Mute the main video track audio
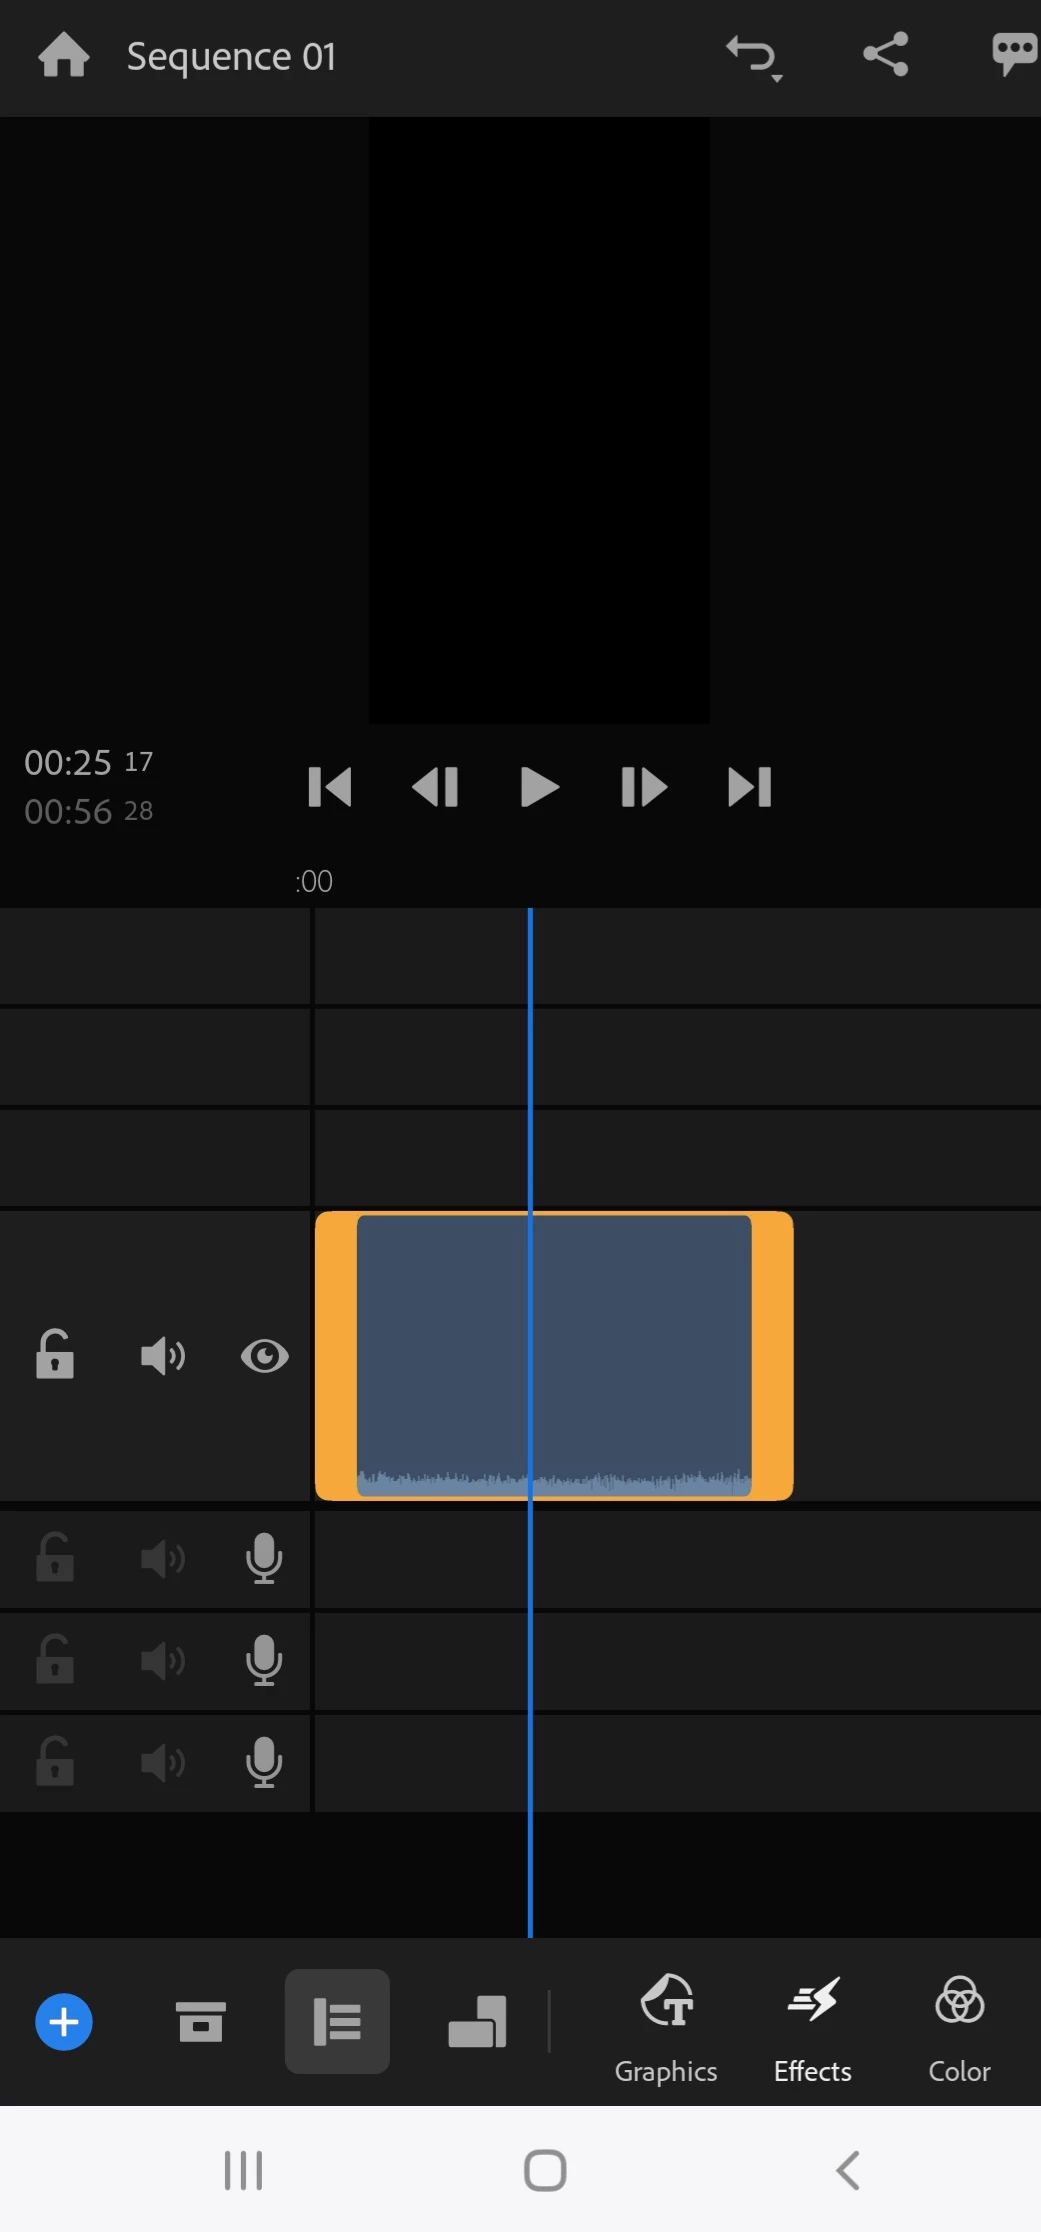The width and height of the screenshot is (1041, 2232). [163, 1356]
